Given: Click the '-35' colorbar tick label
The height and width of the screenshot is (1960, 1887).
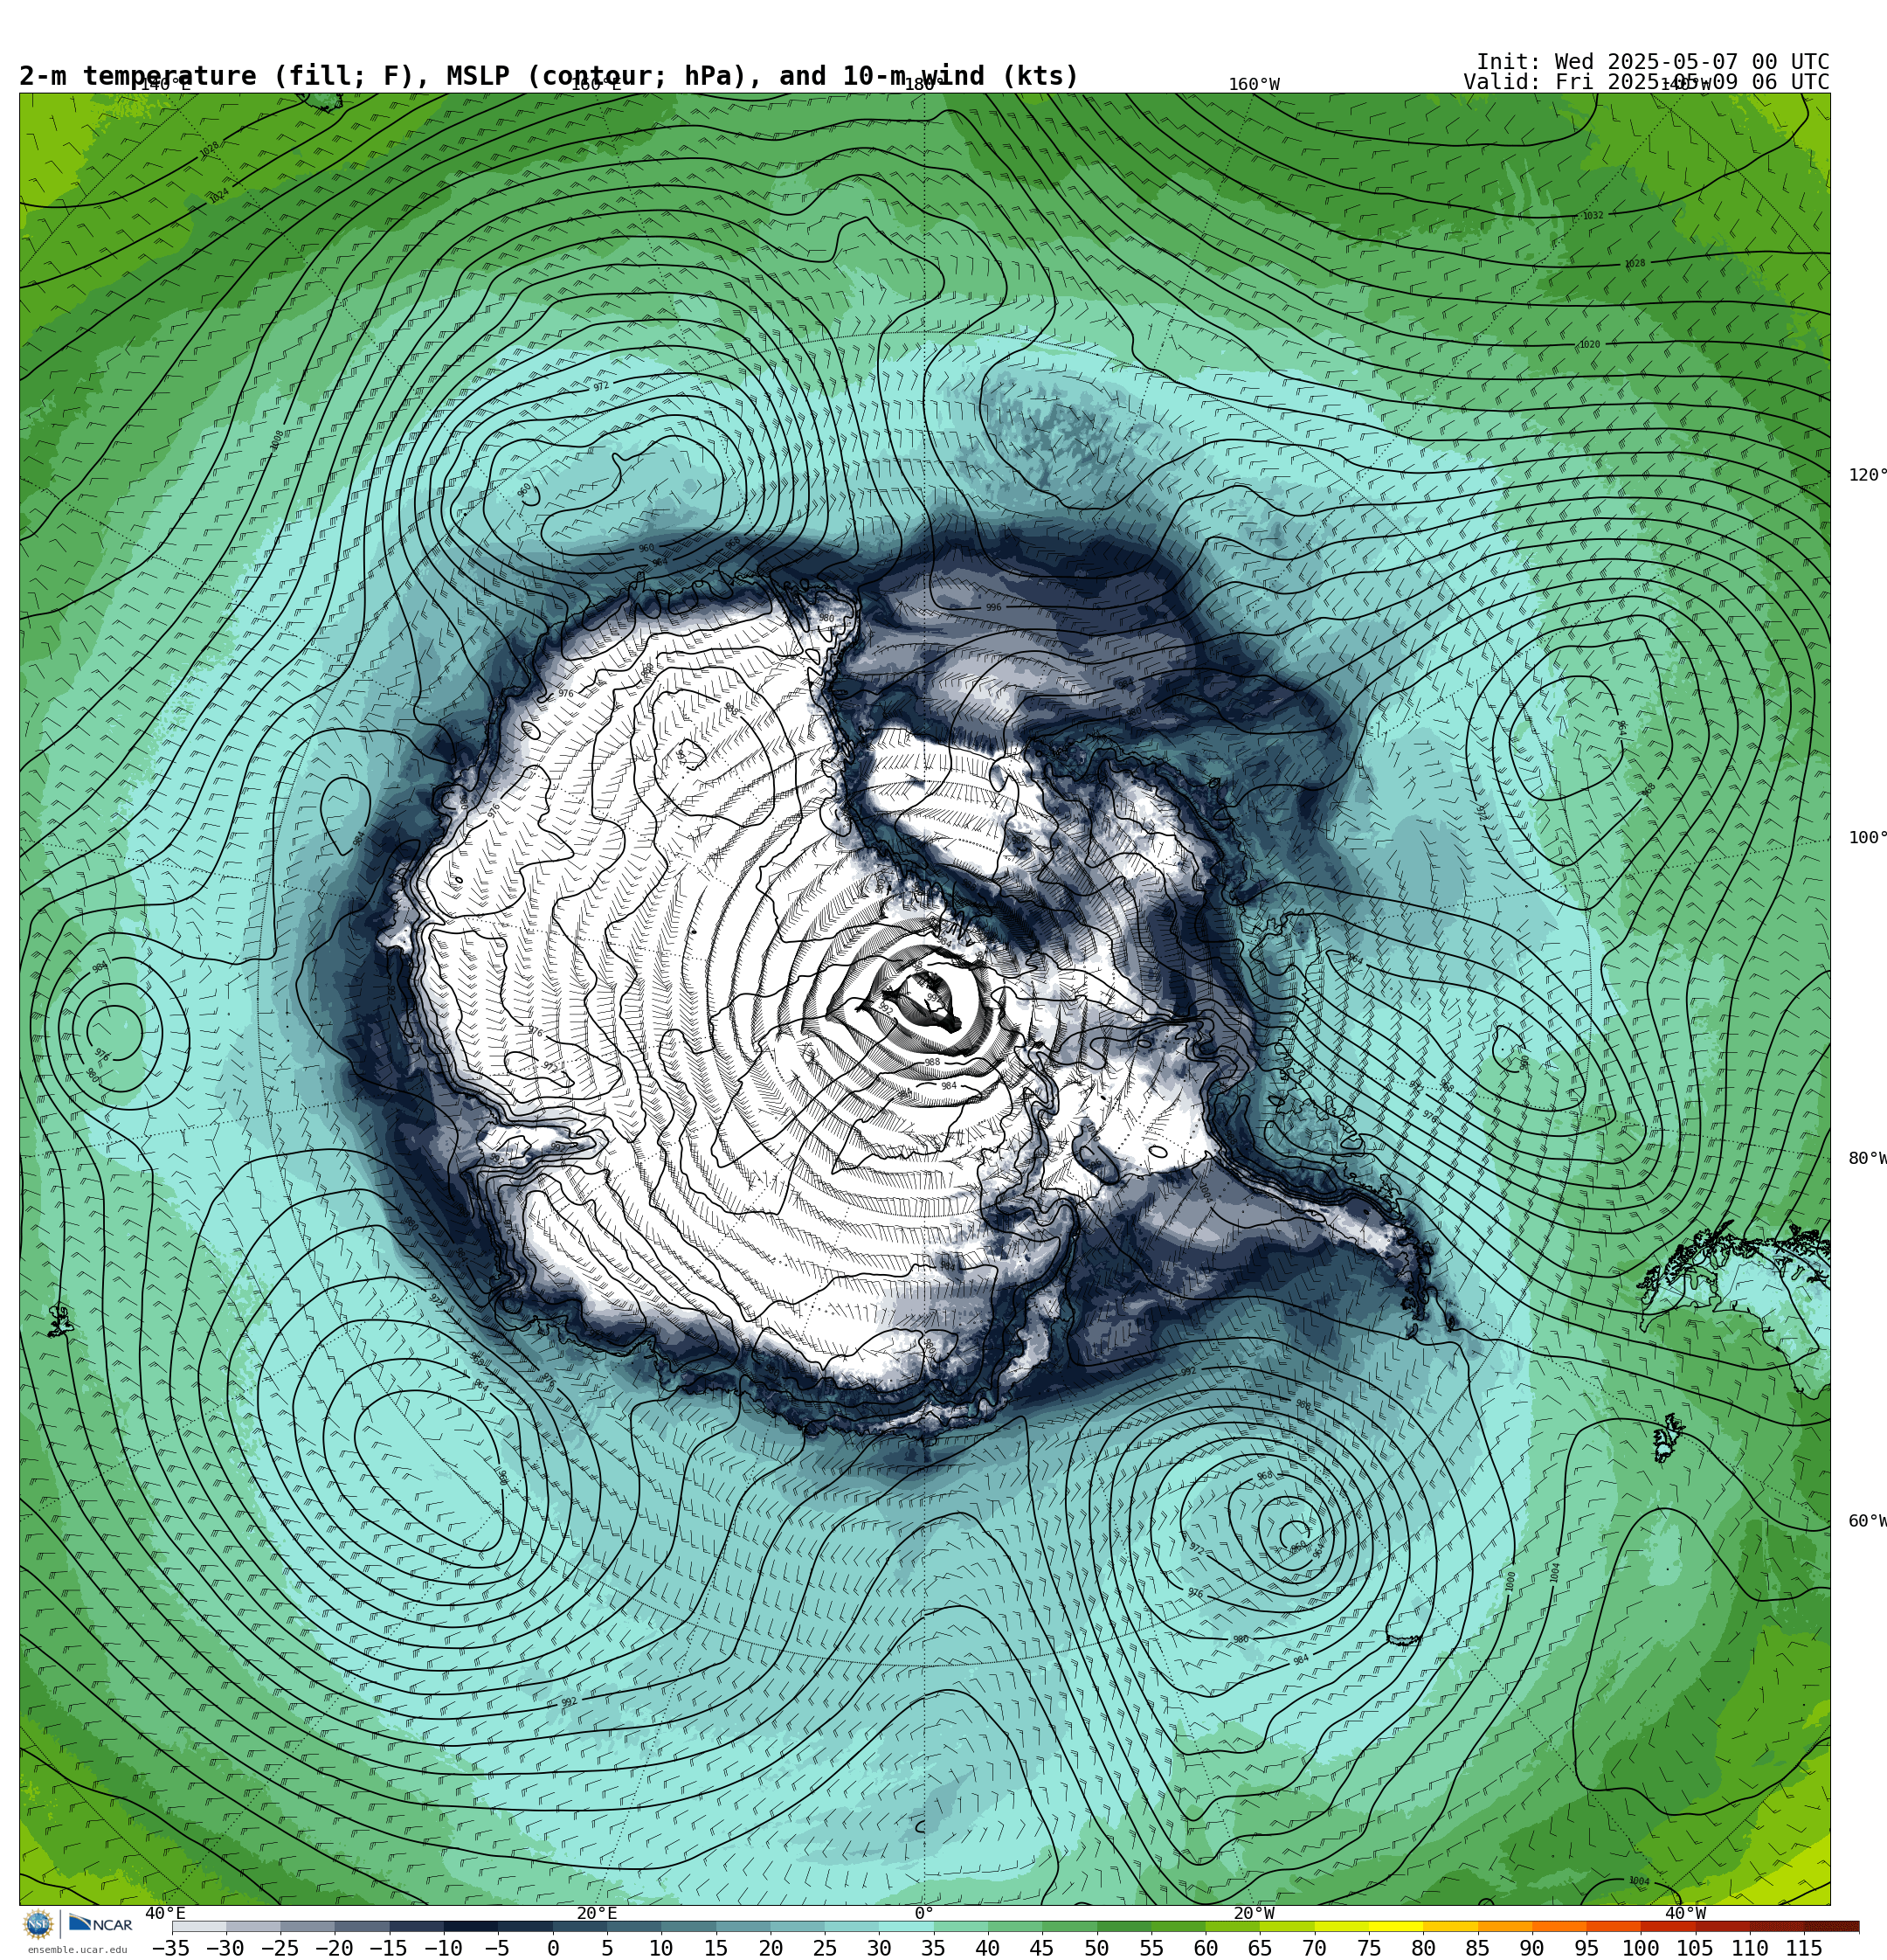Looking at the screenshot, I should [170, 1948].
